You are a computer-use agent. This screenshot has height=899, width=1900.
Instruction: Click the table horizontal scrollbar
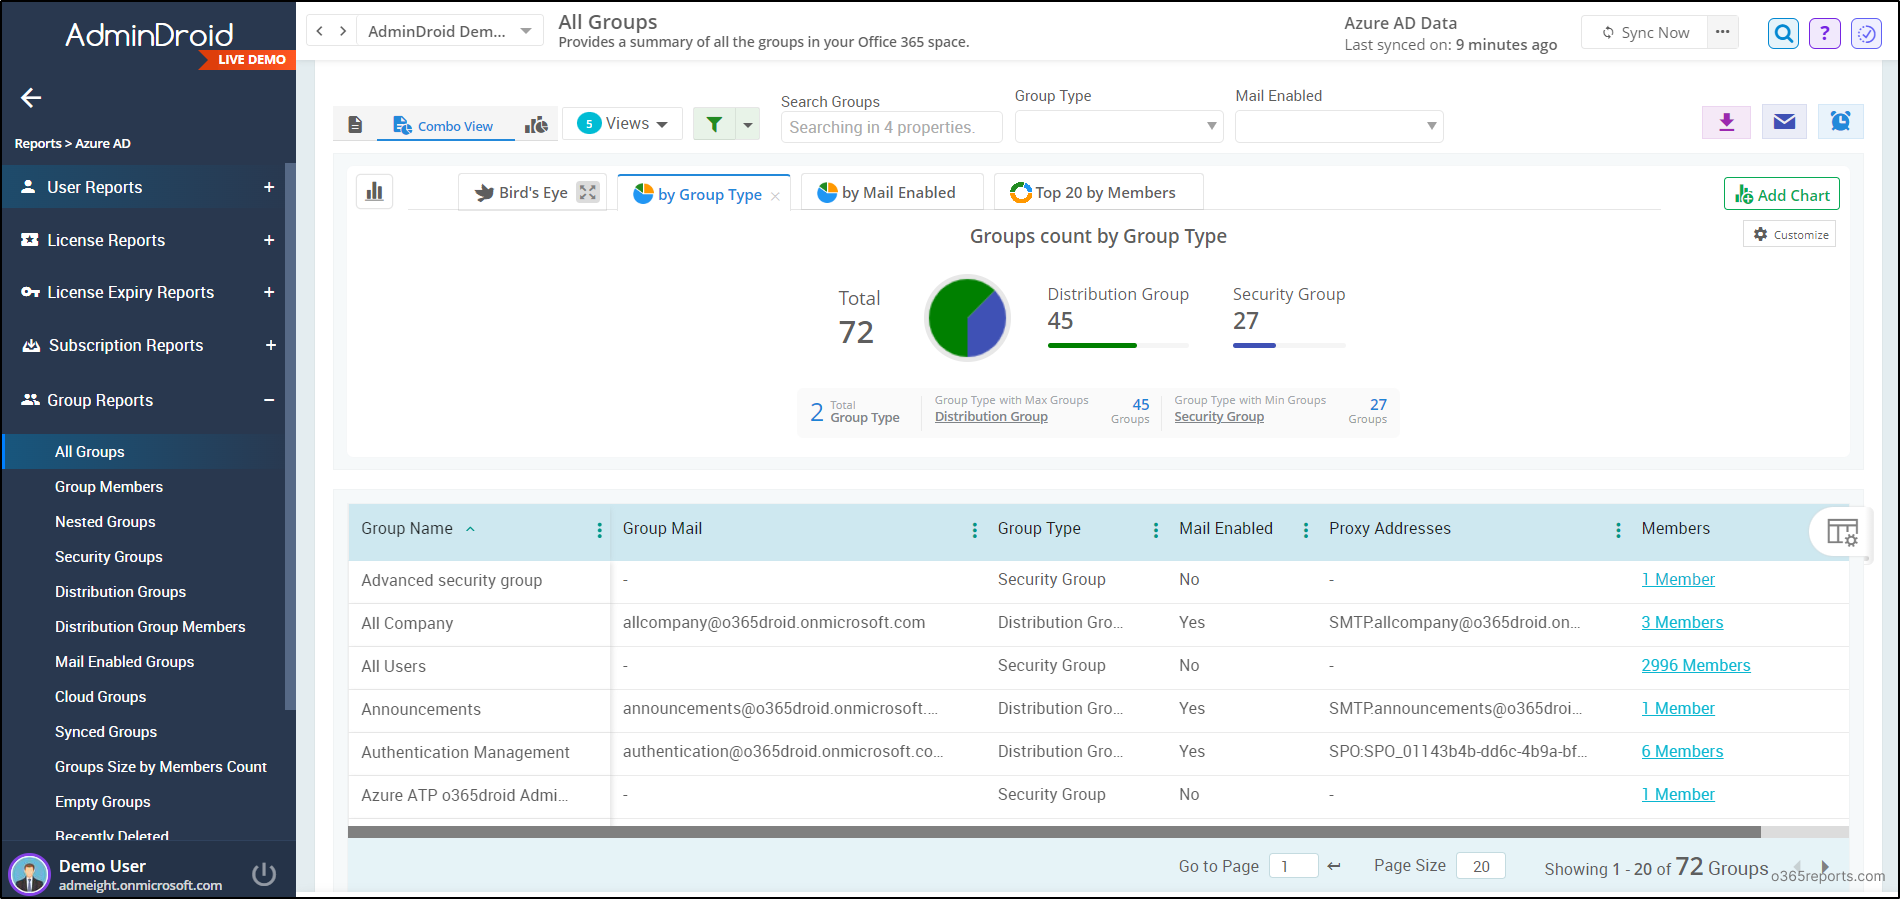pos(1054,832)
